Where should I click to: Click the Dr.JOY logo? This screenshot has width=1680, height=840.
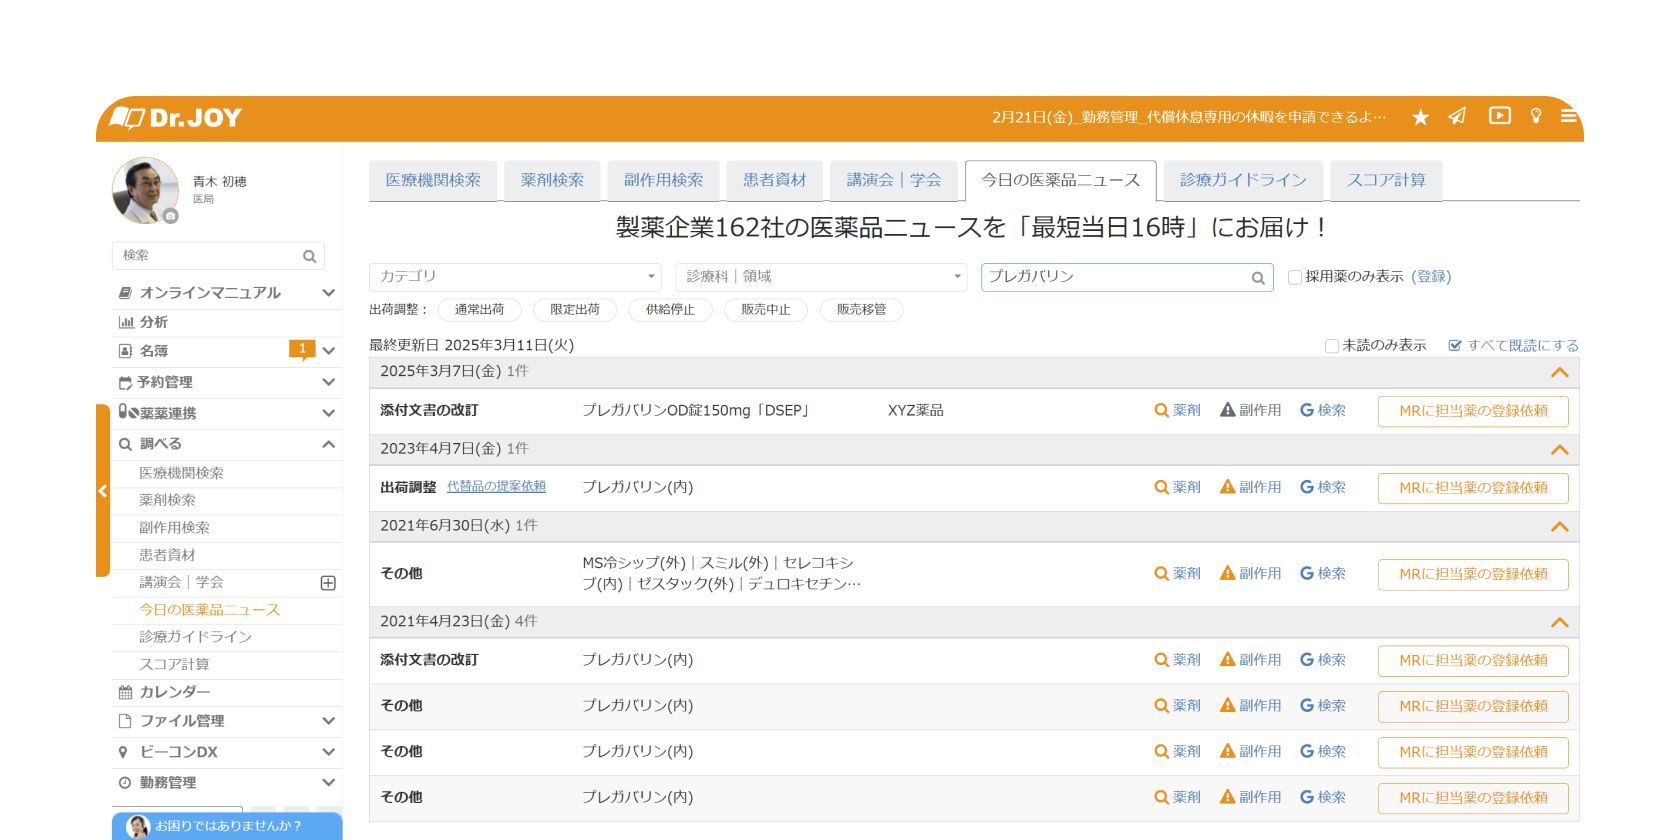[176, 118]
